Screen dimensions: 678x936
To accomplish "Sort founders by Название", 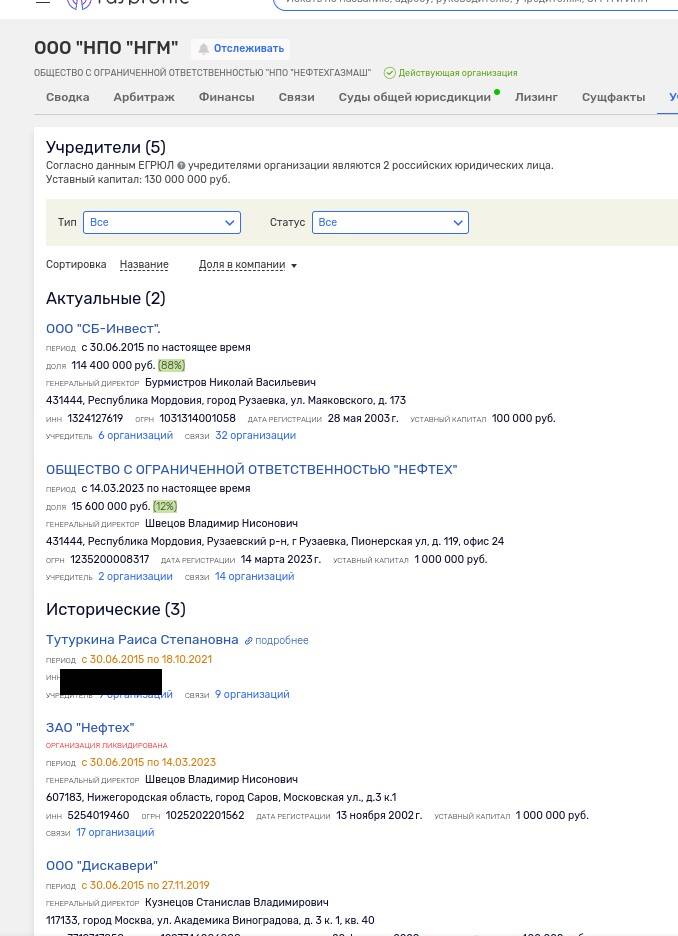I will (144, 265).
